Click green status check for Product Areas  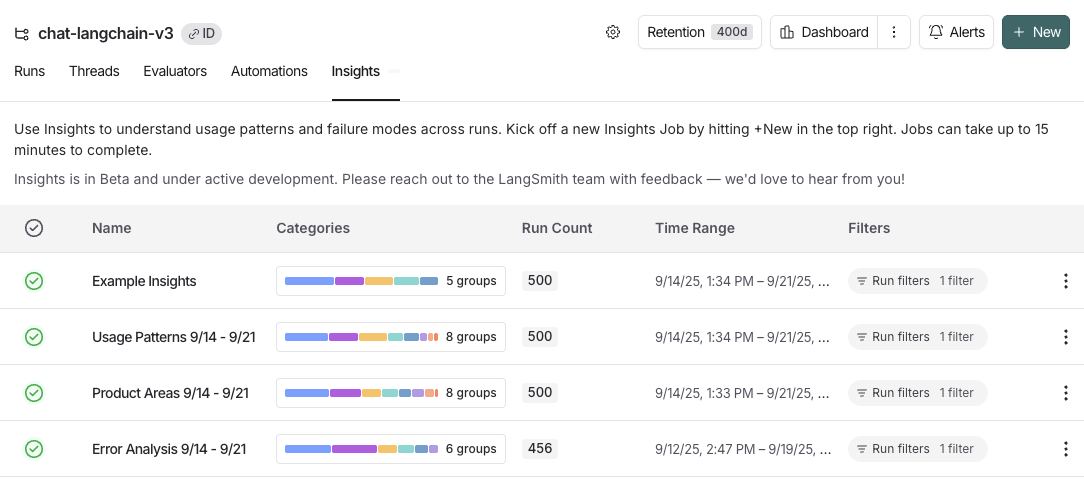(x=34, y=393)
